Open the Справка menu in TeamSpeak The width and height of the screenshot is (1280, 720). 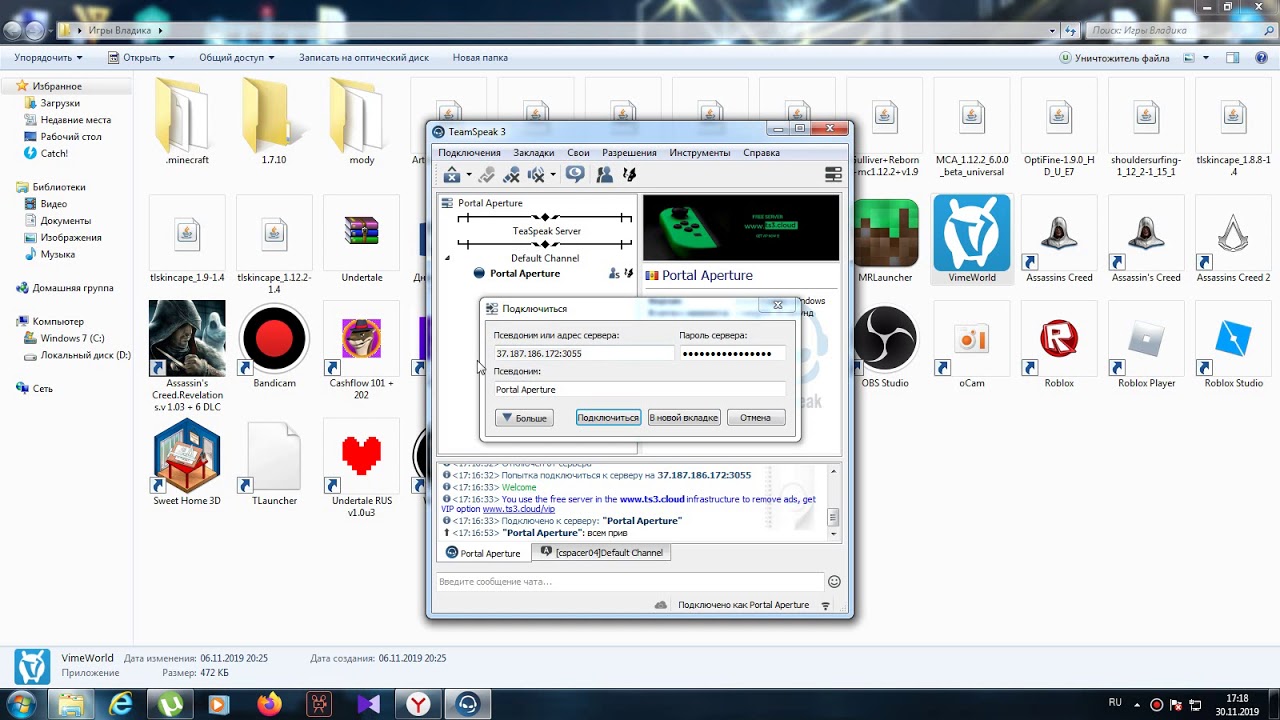[761, 153]
